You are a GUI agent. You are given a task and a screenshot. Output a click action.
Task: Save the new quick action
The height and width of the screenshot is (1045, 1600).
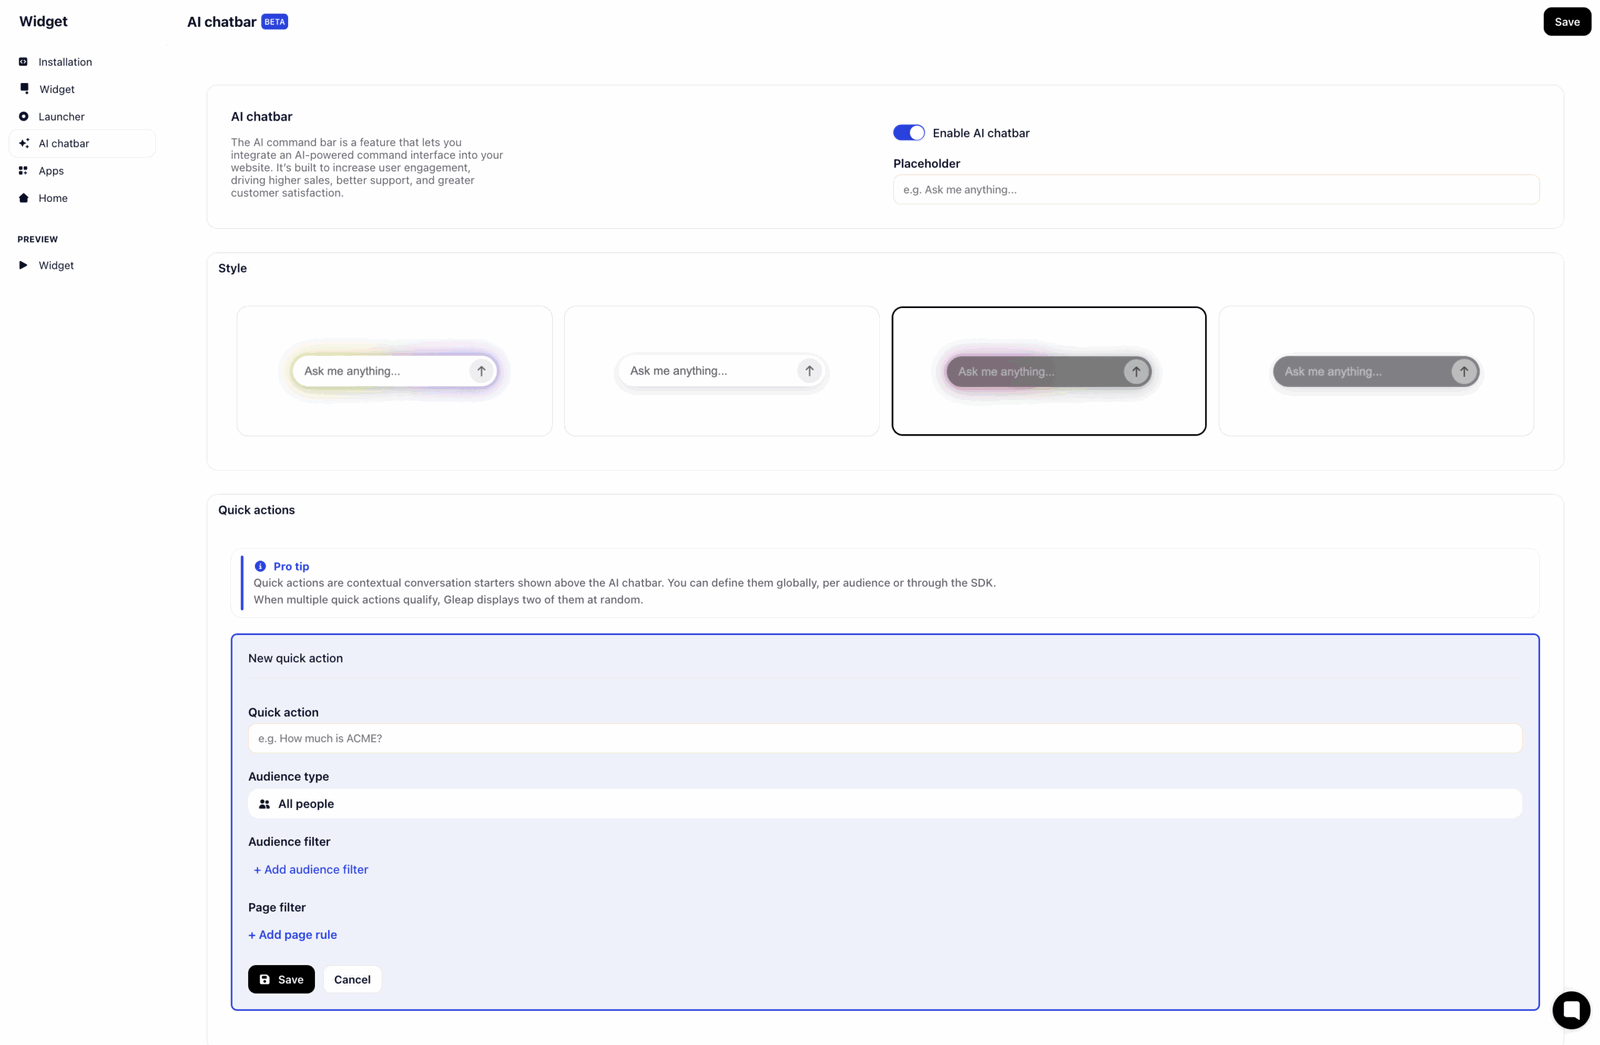[x=281, y=979]
